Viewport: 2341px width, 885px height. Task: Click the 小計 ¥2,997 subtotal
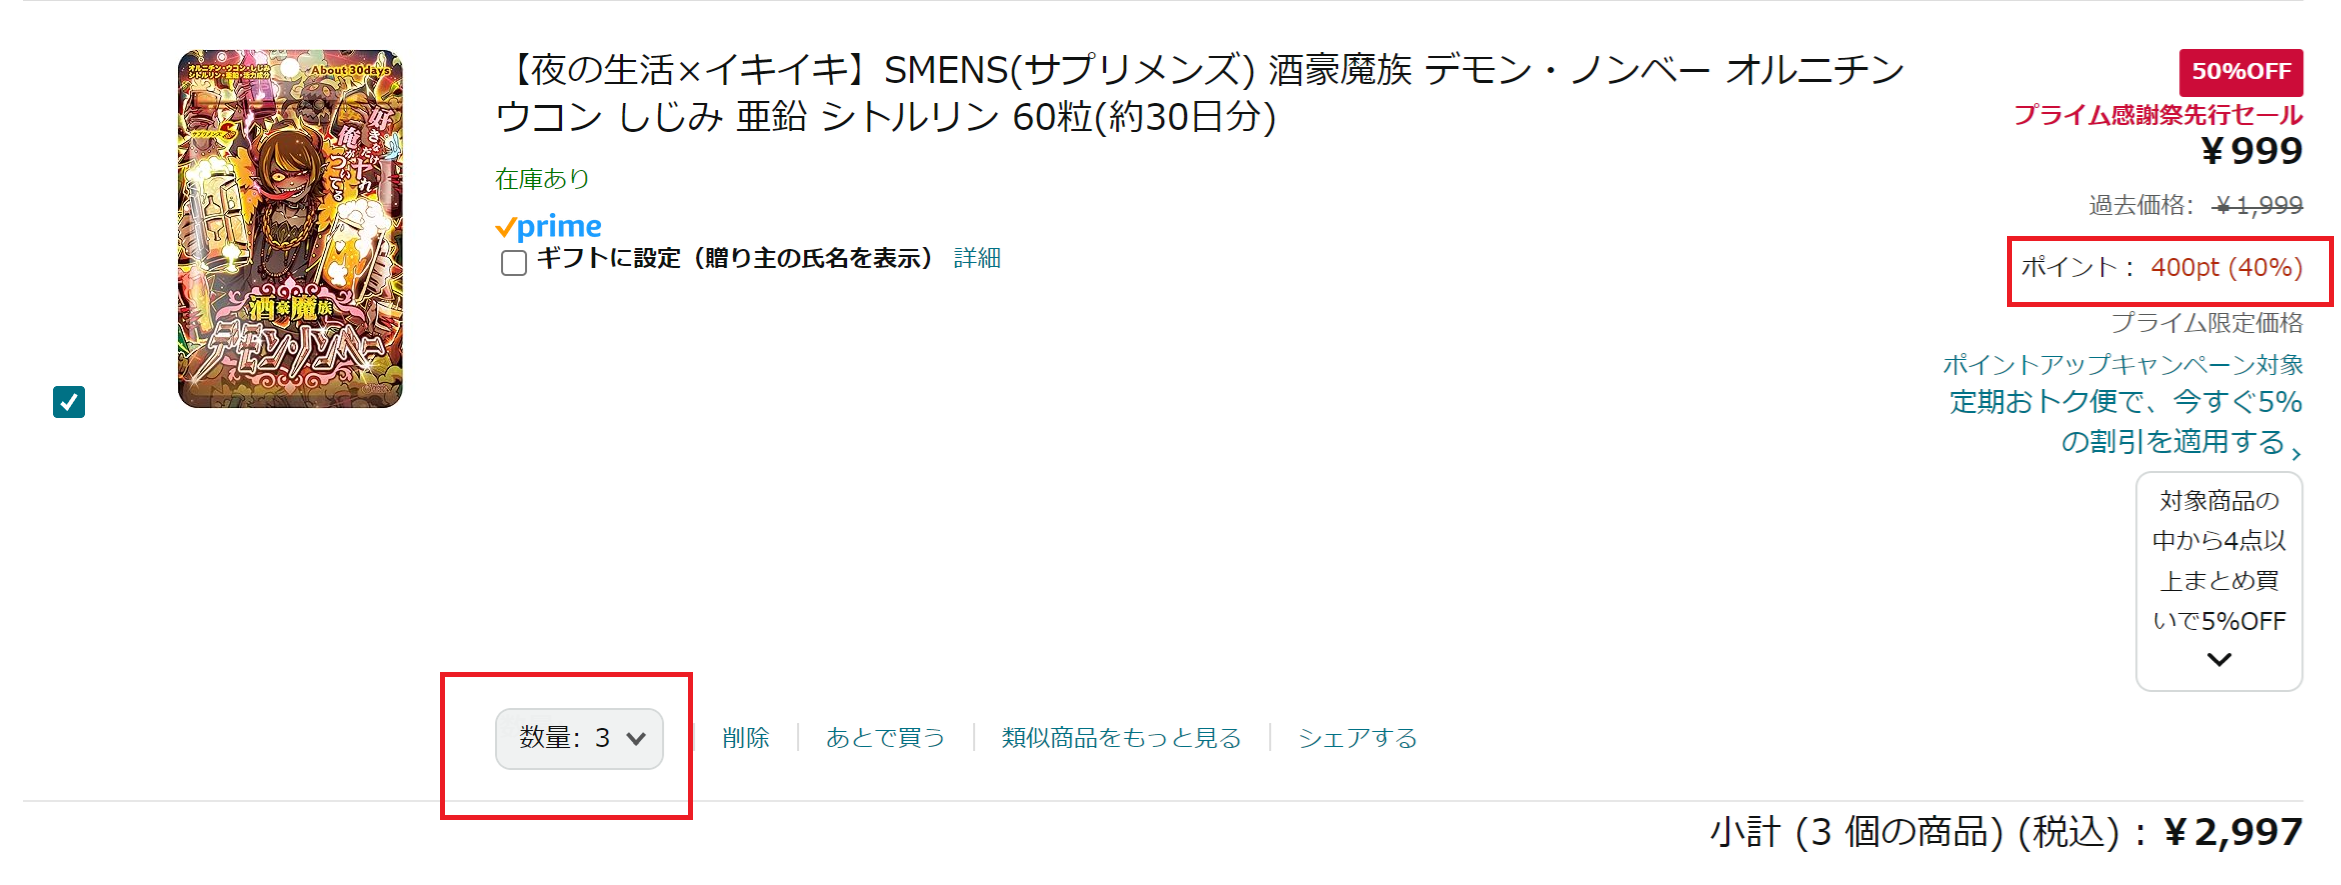click(x=2005, y=832)
